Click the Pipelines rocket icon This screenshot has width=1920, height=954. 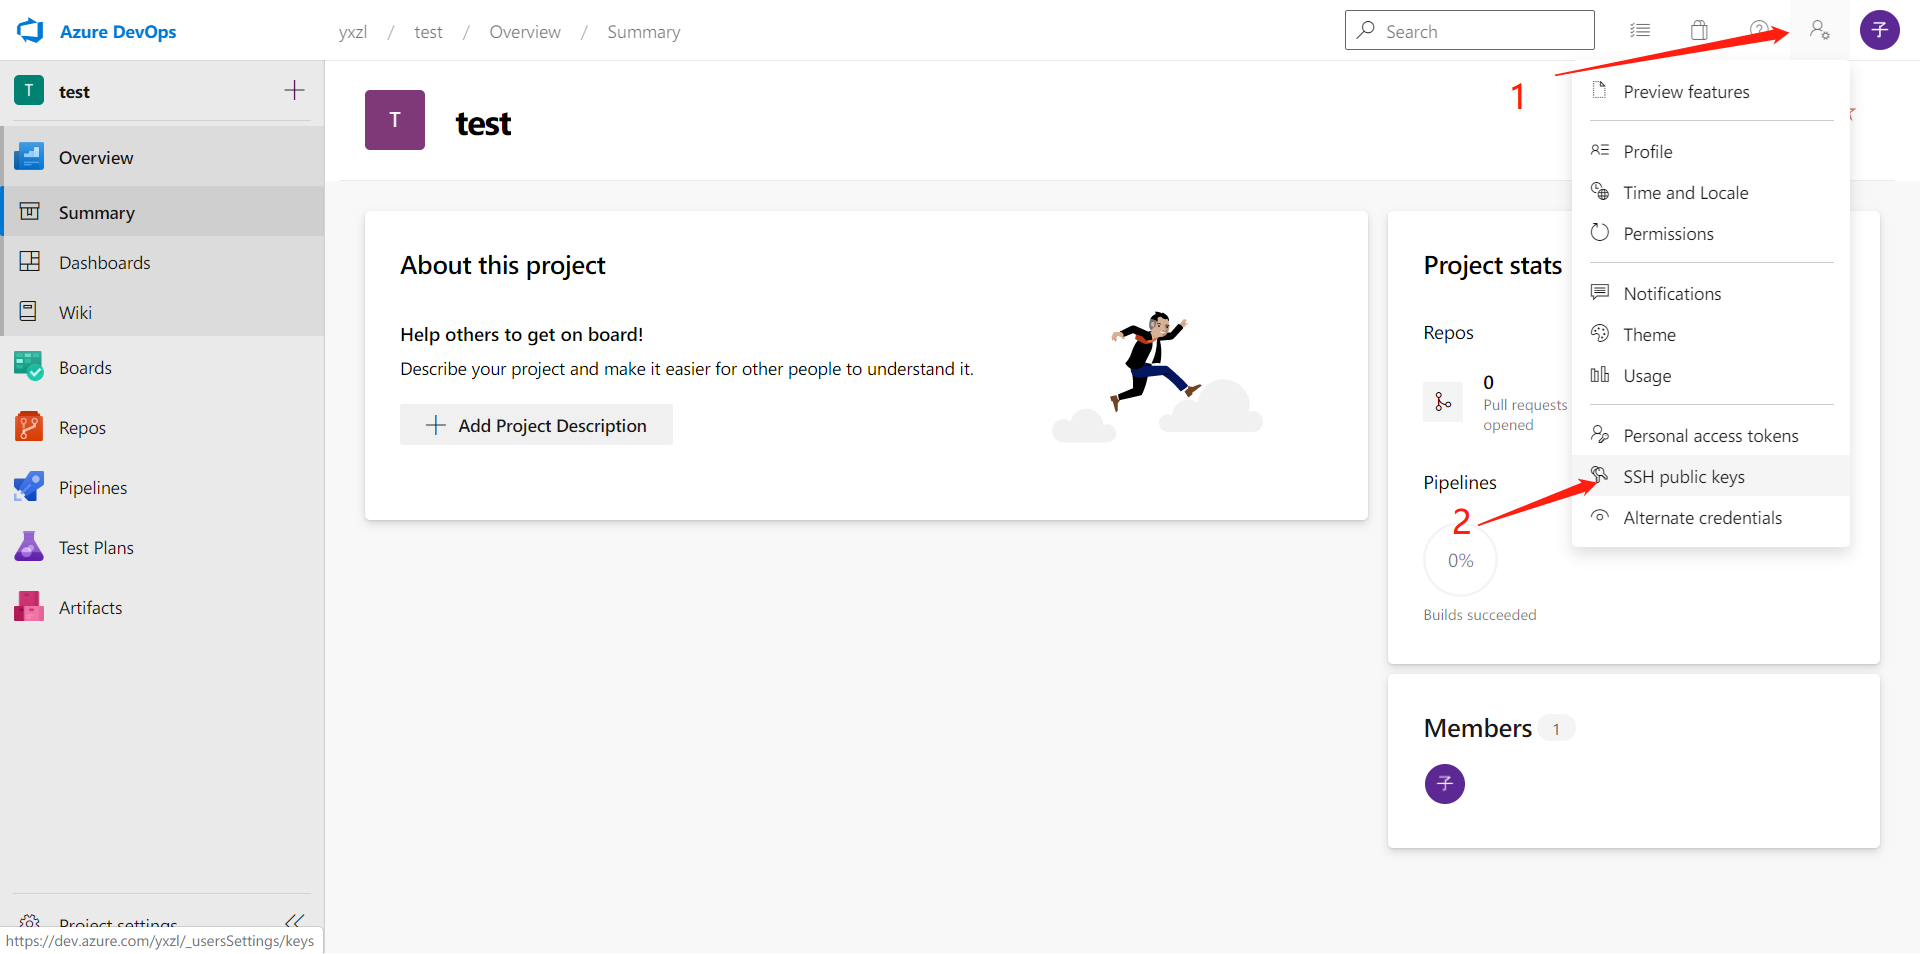29,487
